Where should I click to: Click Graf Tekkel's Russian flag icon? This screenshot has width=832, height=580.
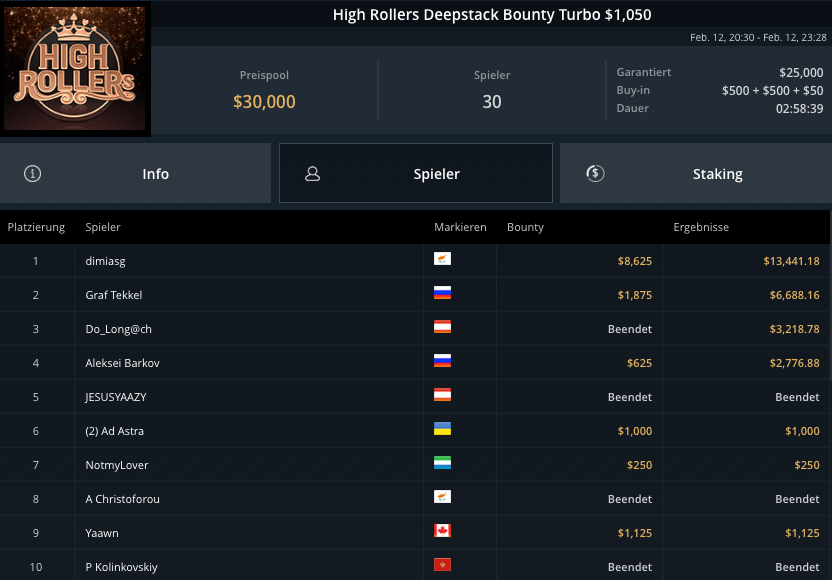pyautogui.click(x=442, y=294)
